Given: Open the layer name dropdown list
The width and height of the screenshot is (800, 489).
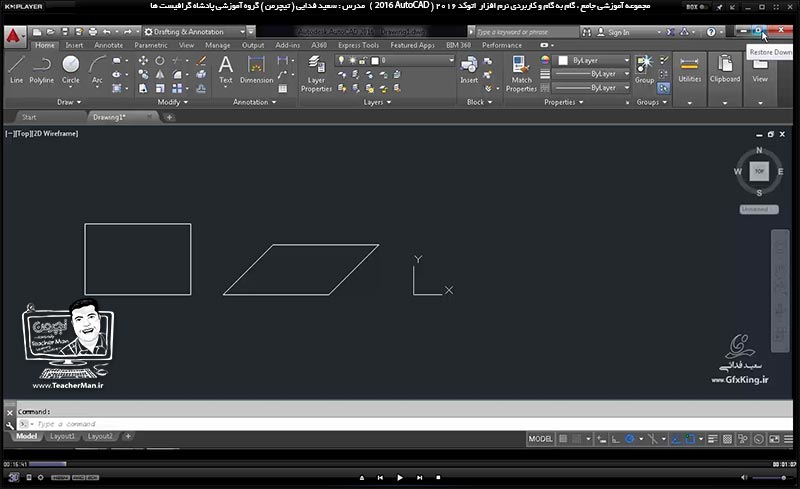Looking at the screenshot, I should (394, 60).
